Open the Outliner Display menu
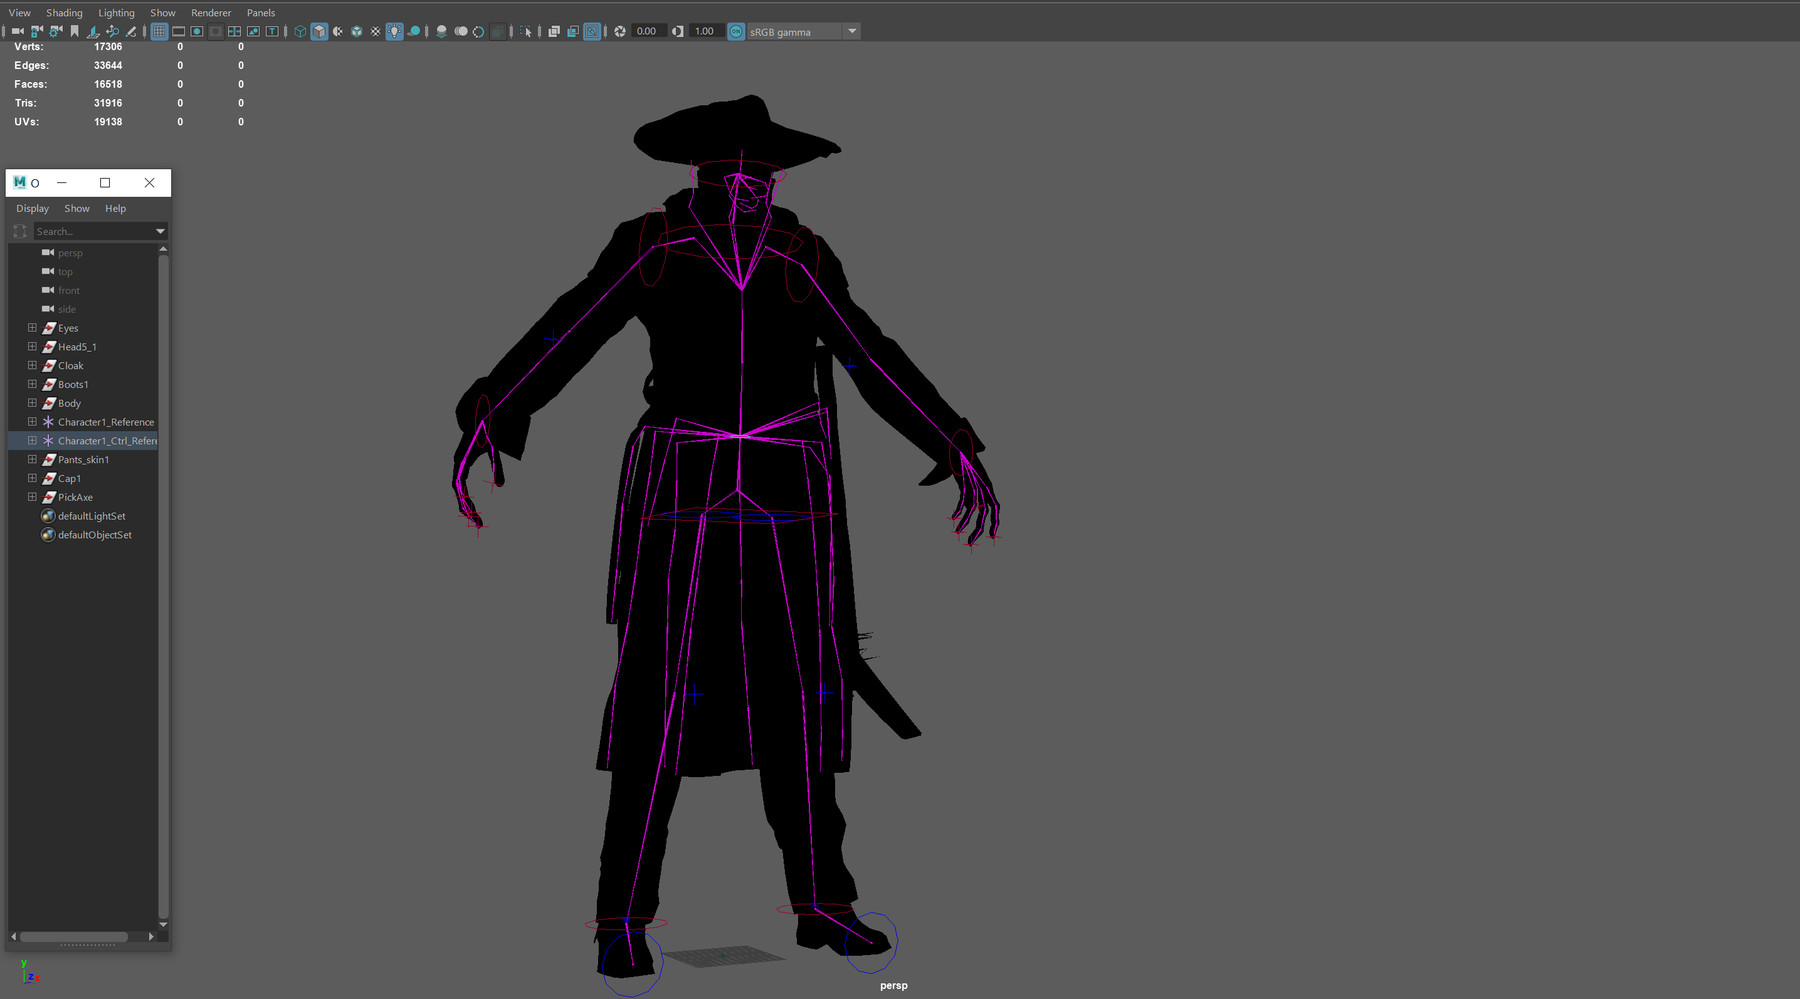 coord(32,209)
